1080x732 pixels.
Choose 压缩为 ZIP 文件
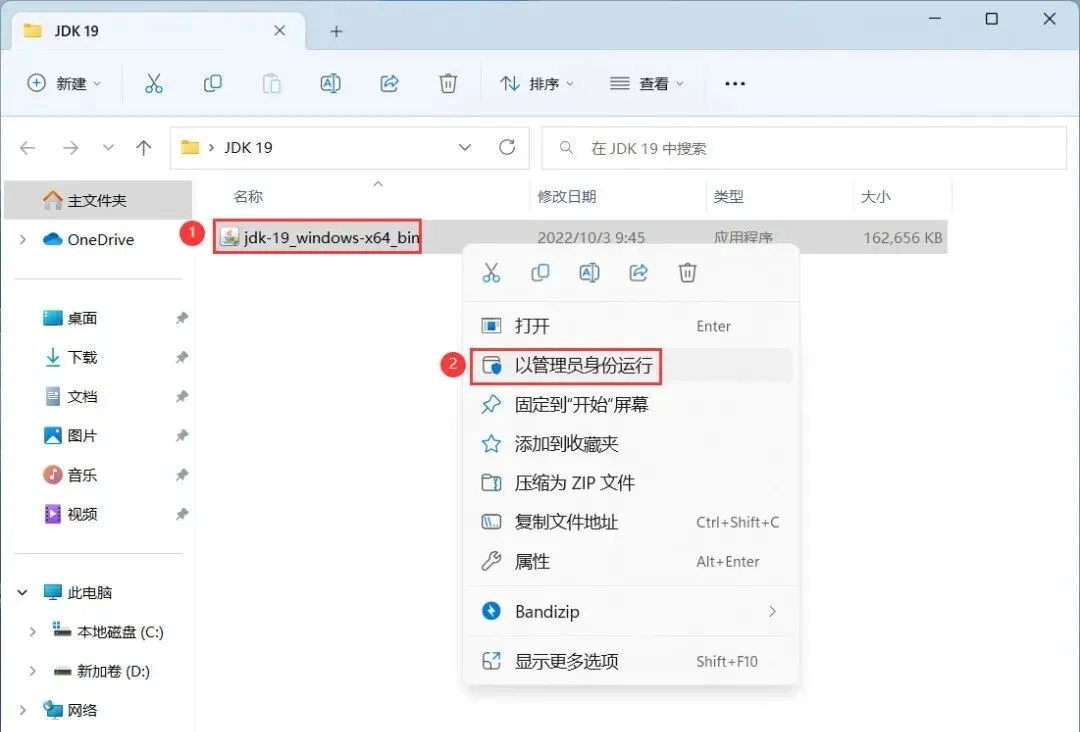(x=631, y=483)
